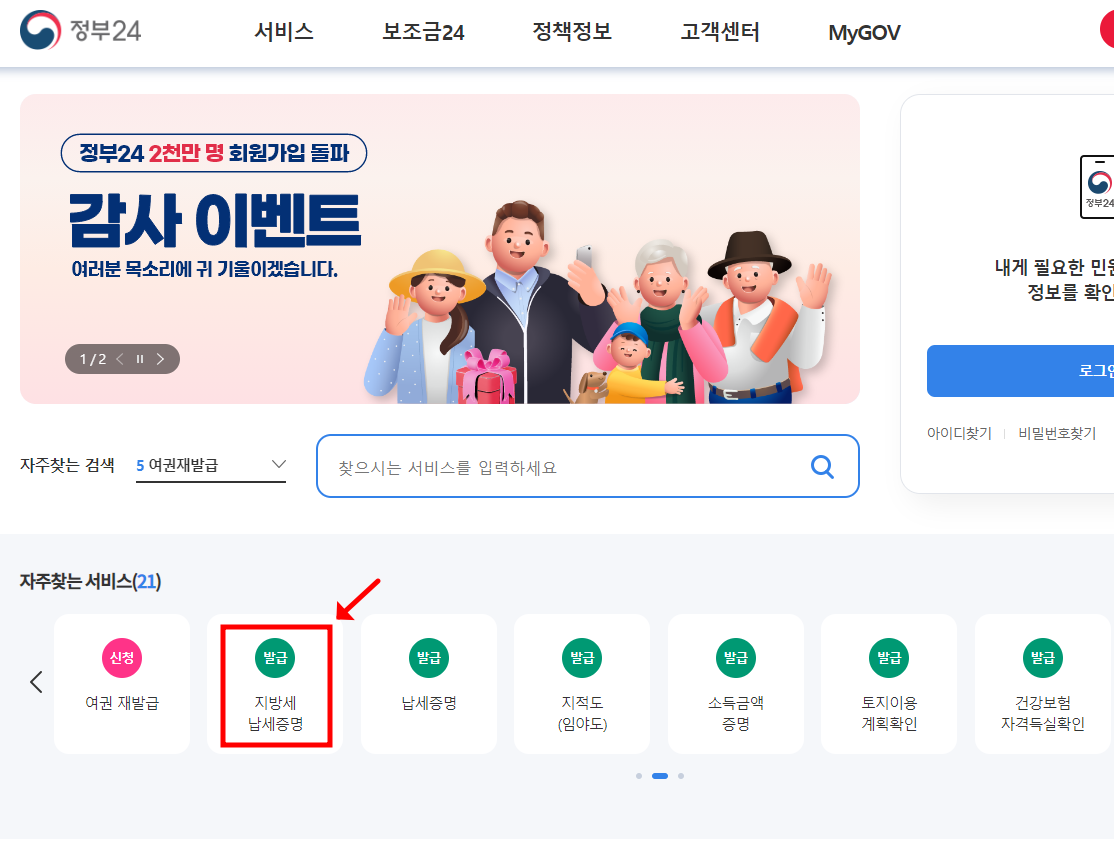This screenshot has height=868, width=1114.
Task: Open the MyGOV menu
Action: [864, 33]
